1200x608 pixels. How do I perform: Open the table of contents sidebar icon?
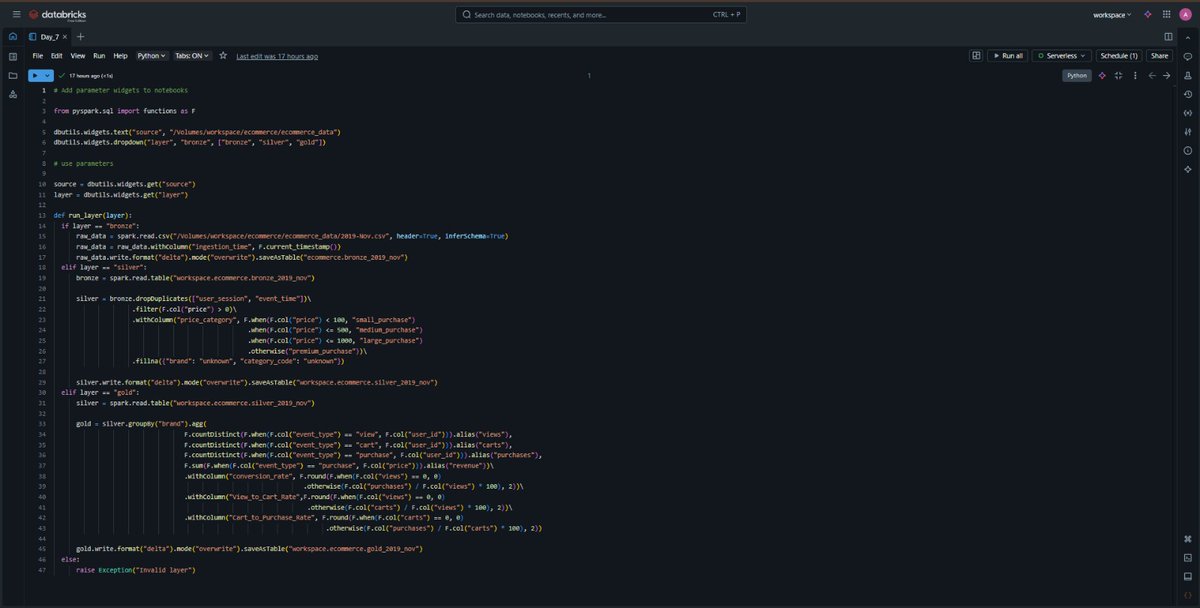[13, 56]
